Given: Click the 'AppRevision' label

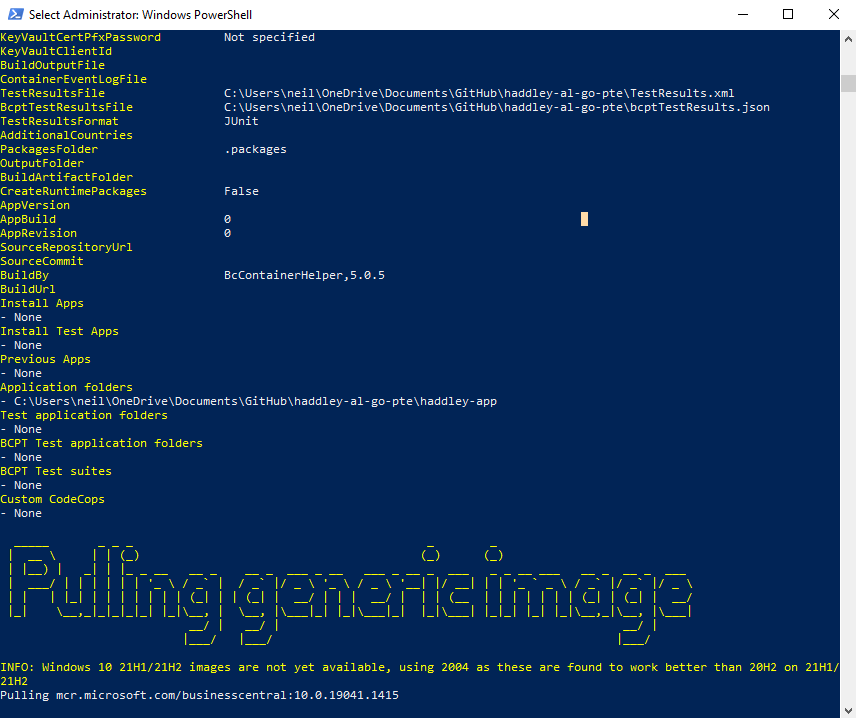Looking at the screenshot, I should tap(39, 233).
